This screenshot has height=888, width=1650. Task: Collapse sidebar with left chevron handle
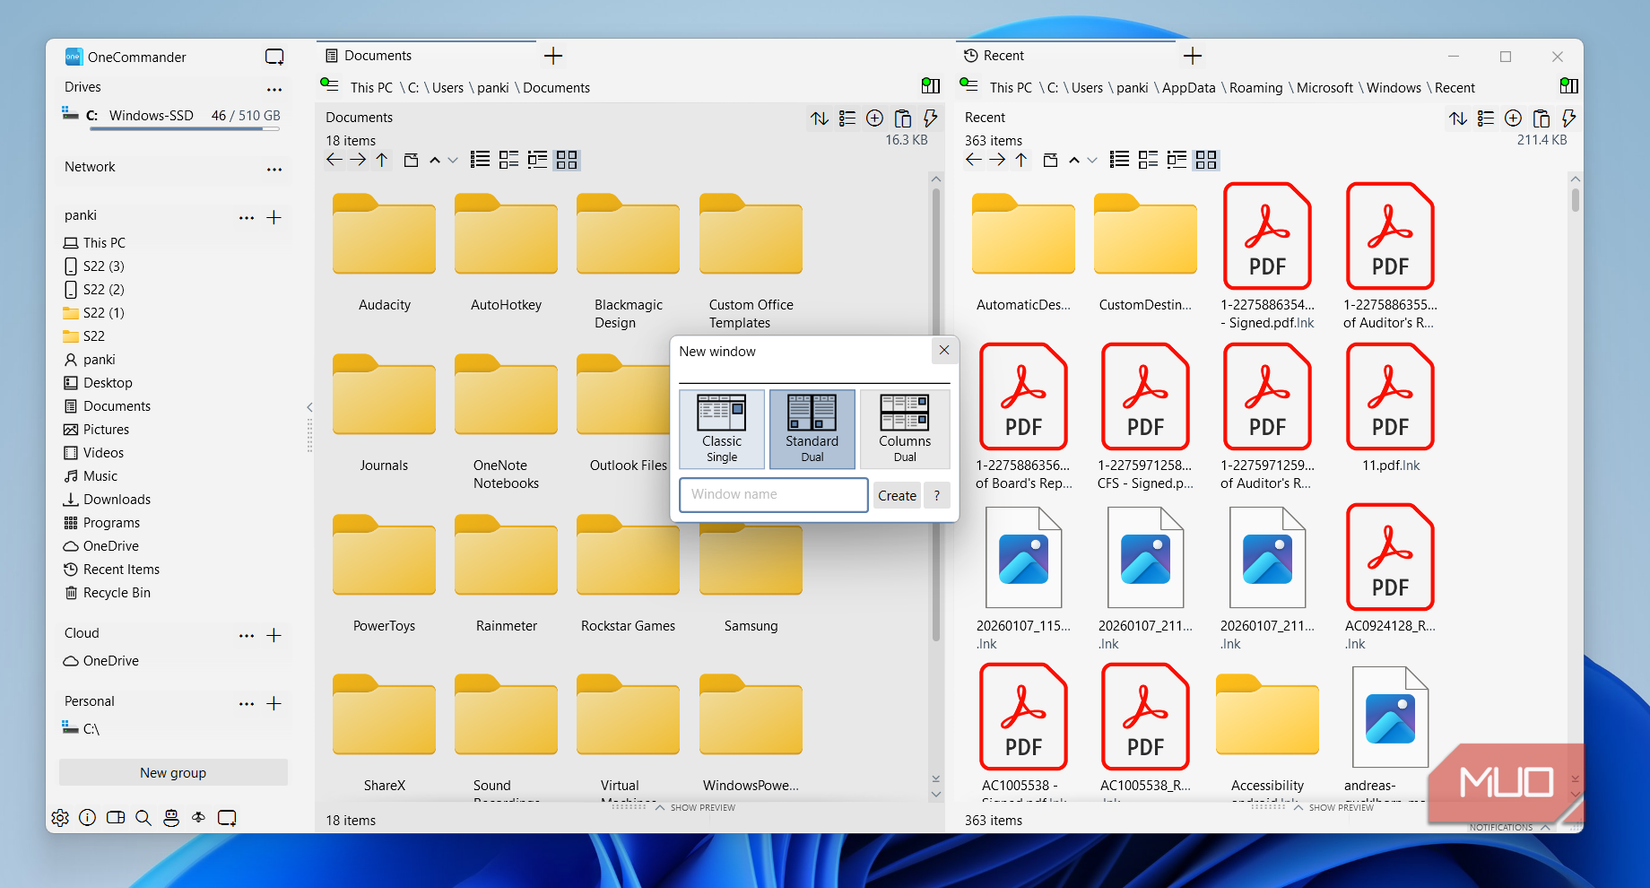coord(309,407)
